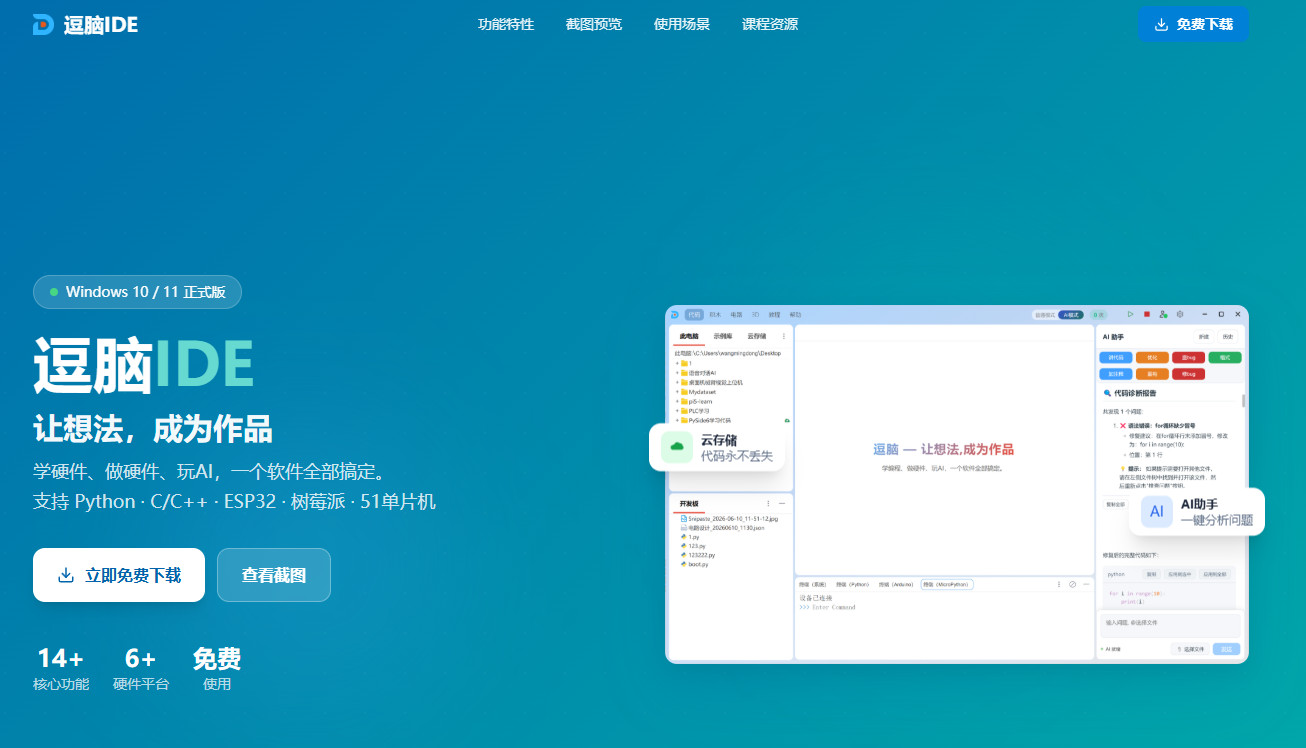Click the blue 讲代码 button in AI 助手
The height and width of the screenshot is (748, 1306).
point(1116,357)
